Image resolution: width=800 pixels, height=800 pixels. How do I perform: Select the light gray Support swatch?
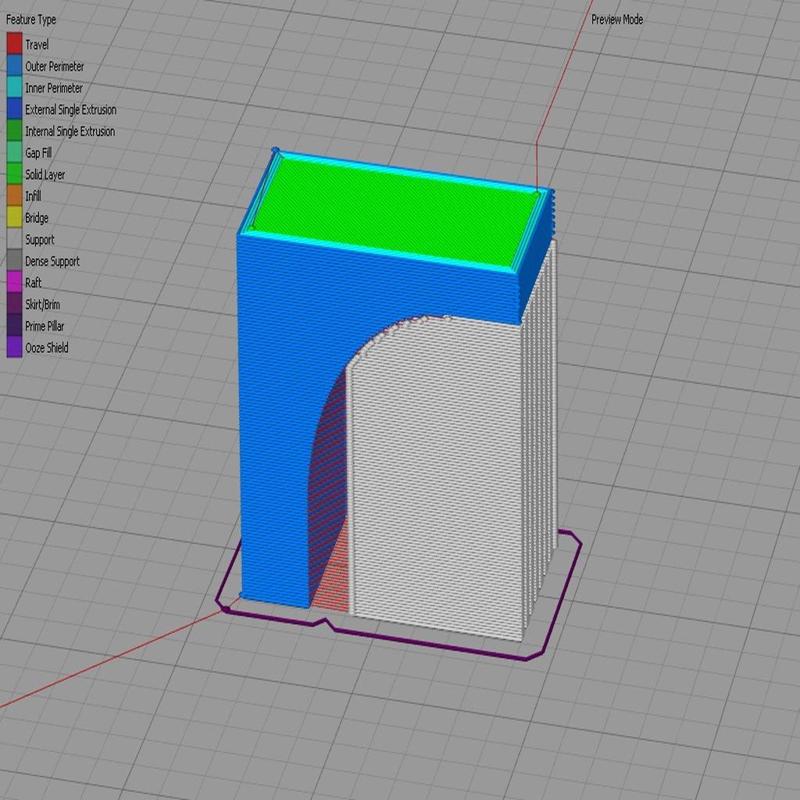pyautogui.click(x=14, y=240)
